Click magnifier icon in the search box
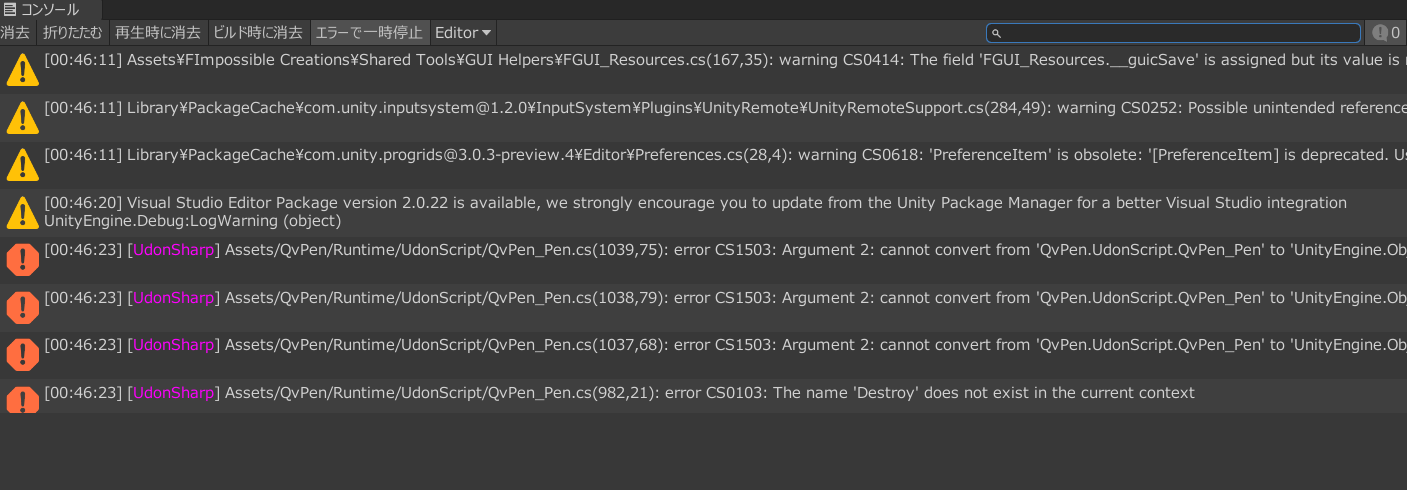 point(997,34)
